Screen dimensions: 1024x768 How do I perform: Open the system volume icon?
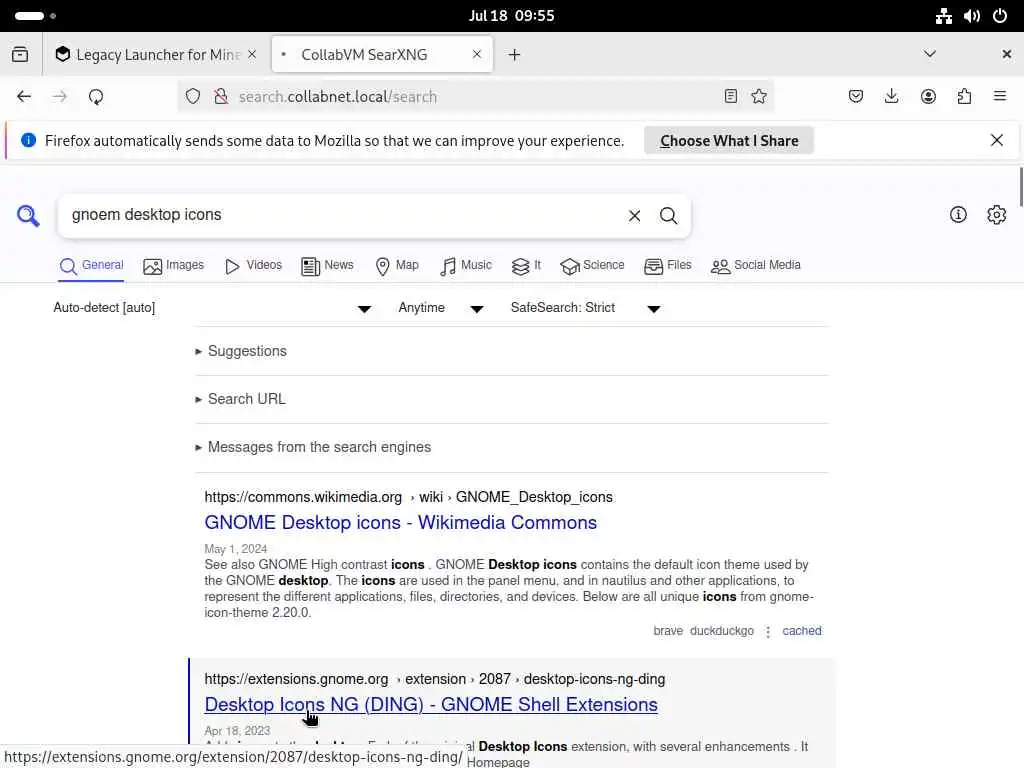coord(972,16)
